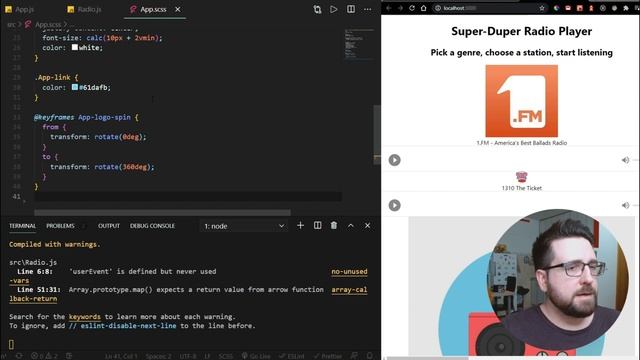Click the browser page horizontal scrollbar
This screenshot has height=360, width=640.
coord(427,358)
